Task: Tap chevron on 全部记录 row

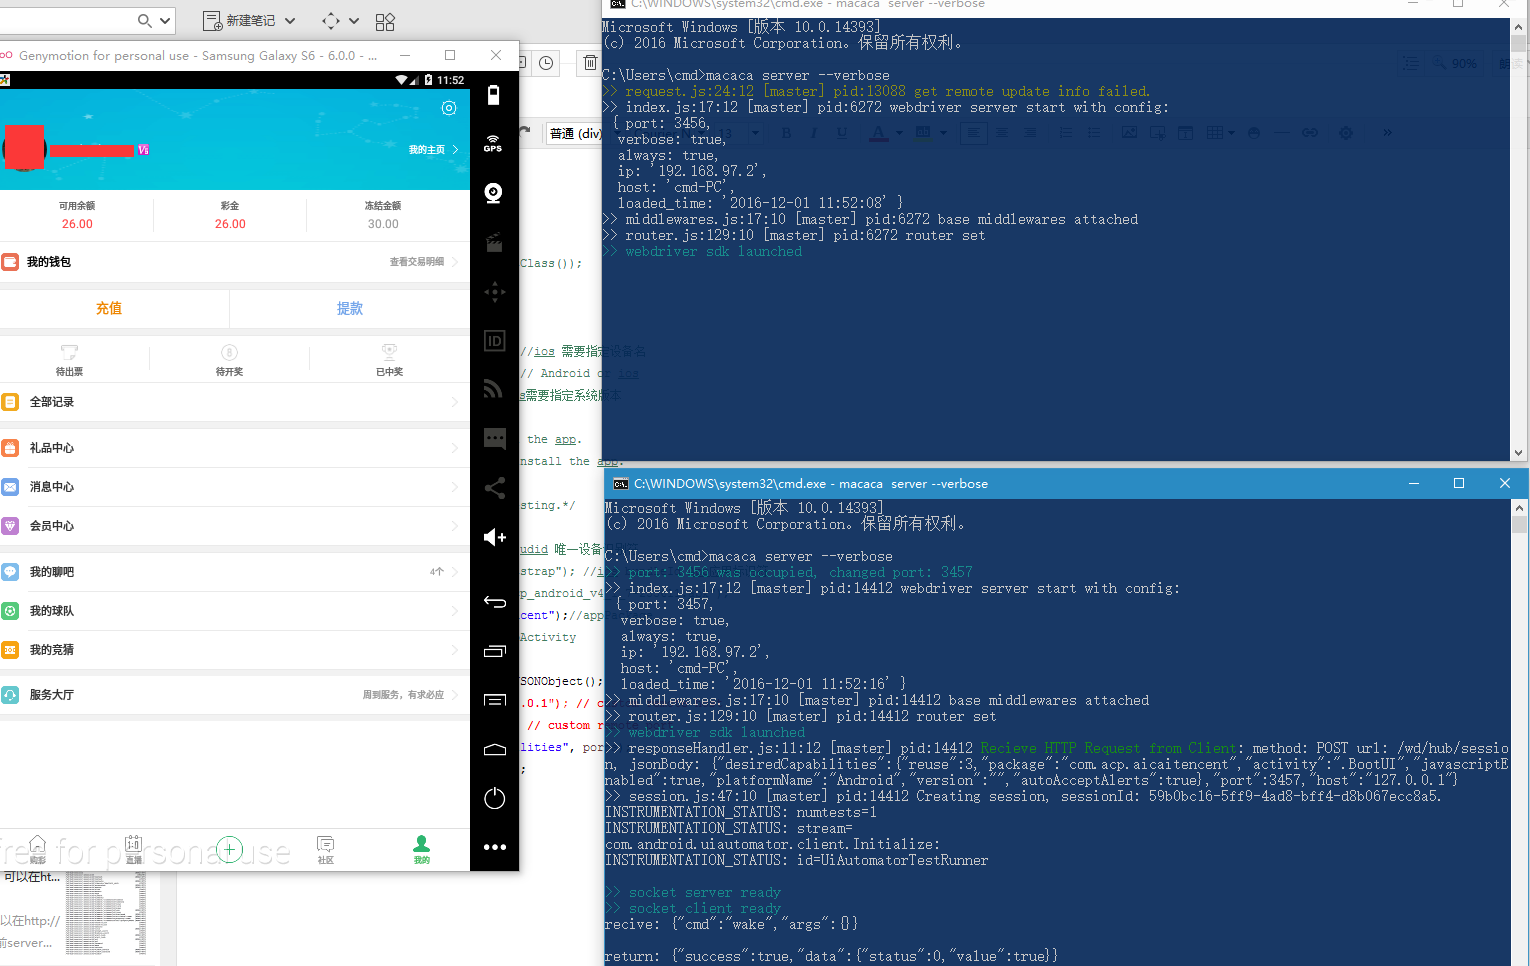Action: (455, 402)
